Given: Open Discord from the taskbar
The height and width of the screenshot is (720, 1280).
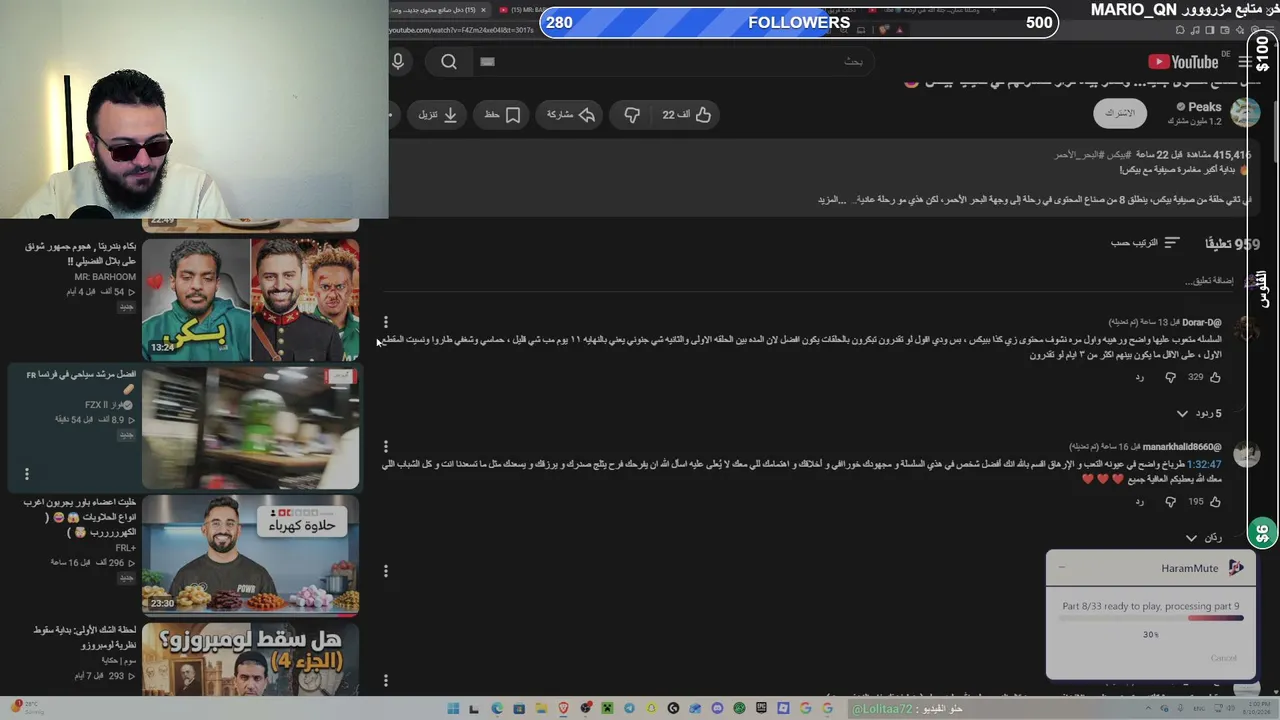Looking at the screenshot, I should [x=717, y=709].
